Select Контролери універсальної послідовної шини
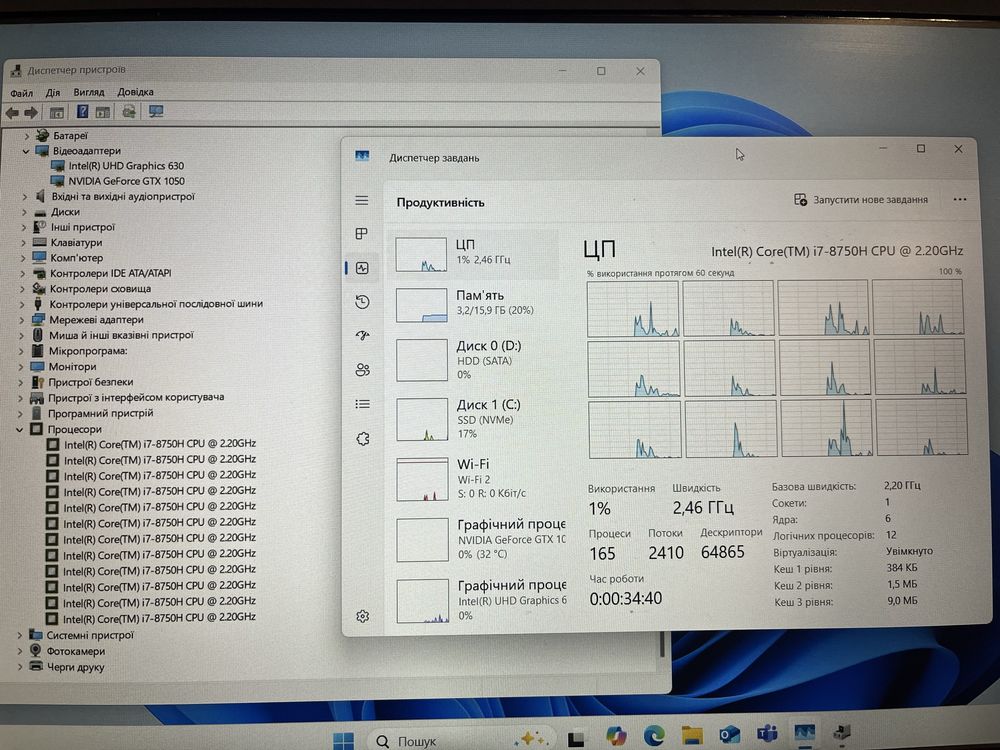 click(156, 304)
